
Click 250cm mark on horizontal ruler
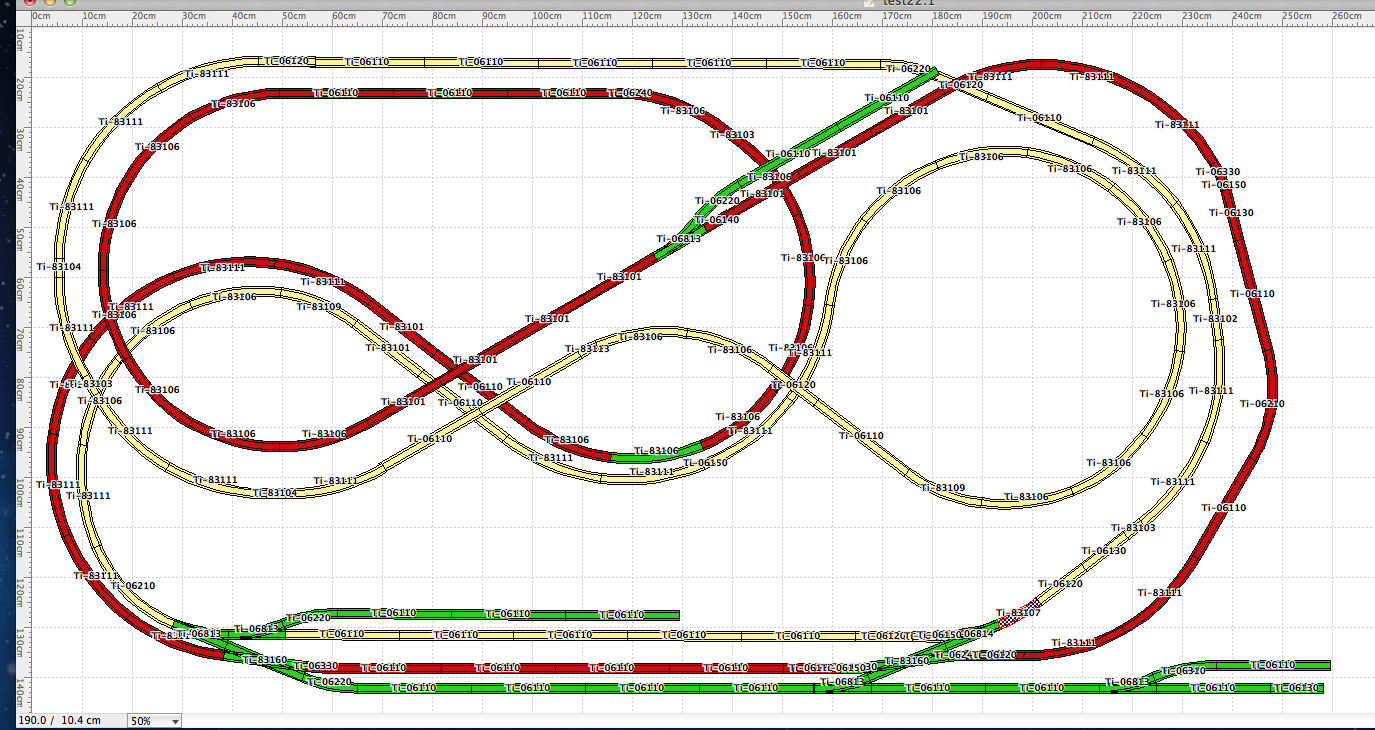1298,16
